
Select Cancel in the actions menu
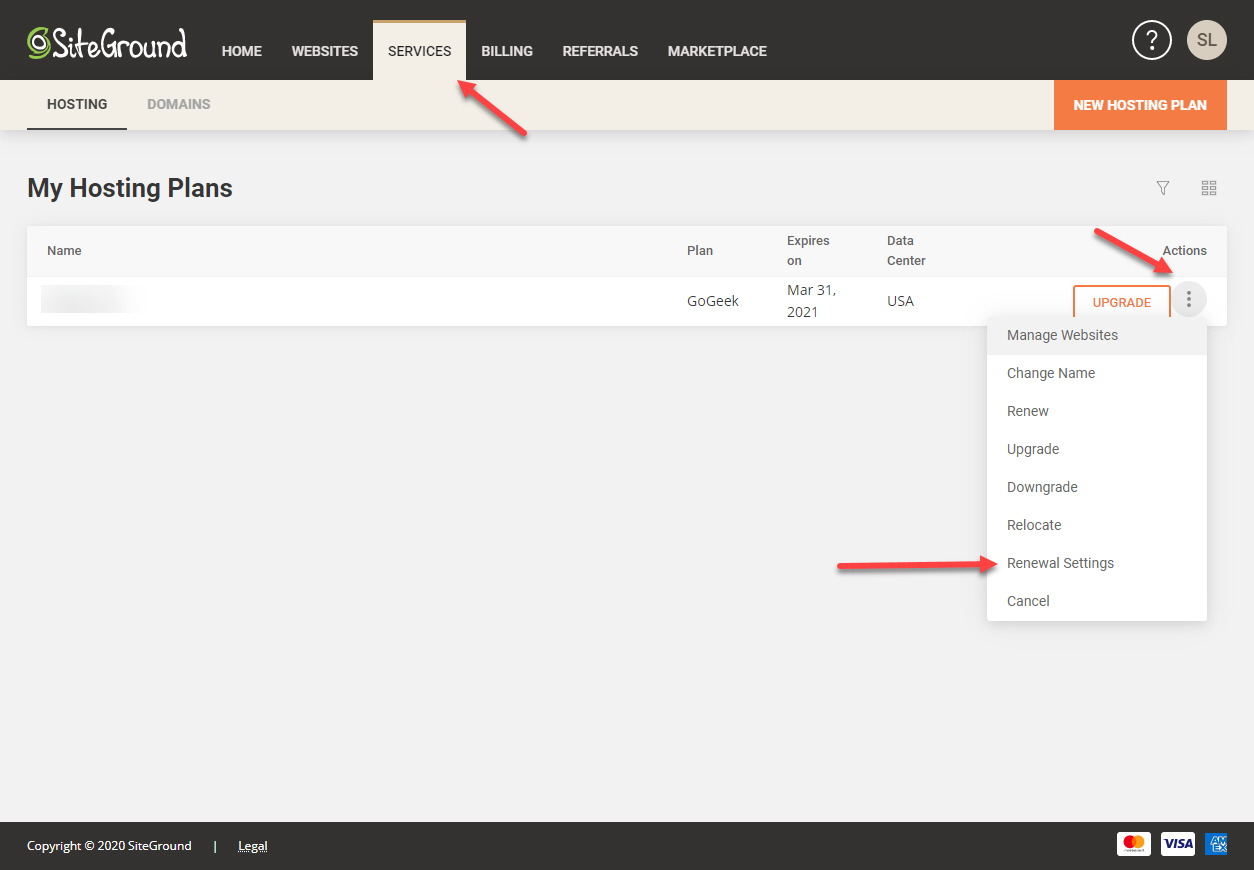click(1097, 601)
